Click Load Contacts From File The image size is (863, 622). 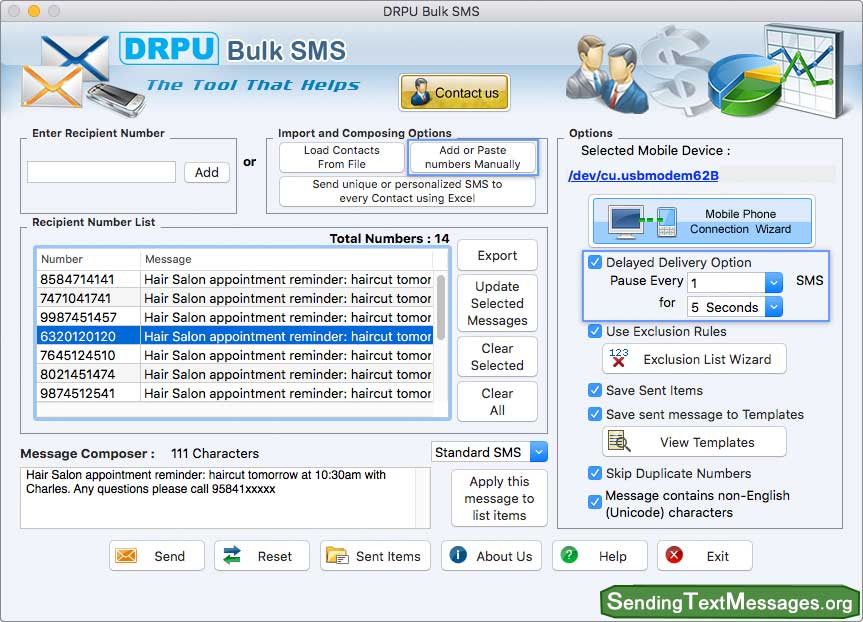[x=342, y=157]
